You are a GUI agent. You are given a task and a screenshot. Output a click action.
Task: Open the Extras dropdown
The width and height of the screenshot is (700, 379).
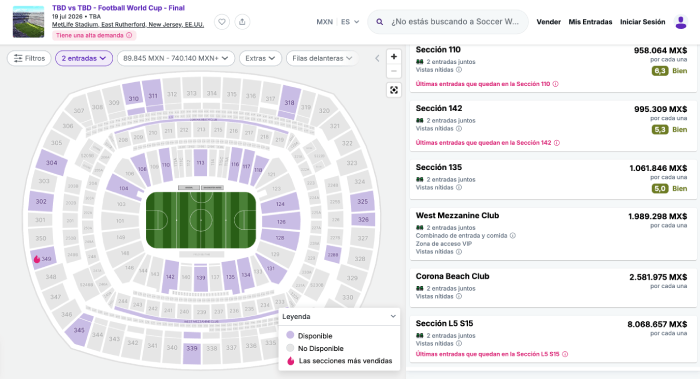[x=260, y=58]
